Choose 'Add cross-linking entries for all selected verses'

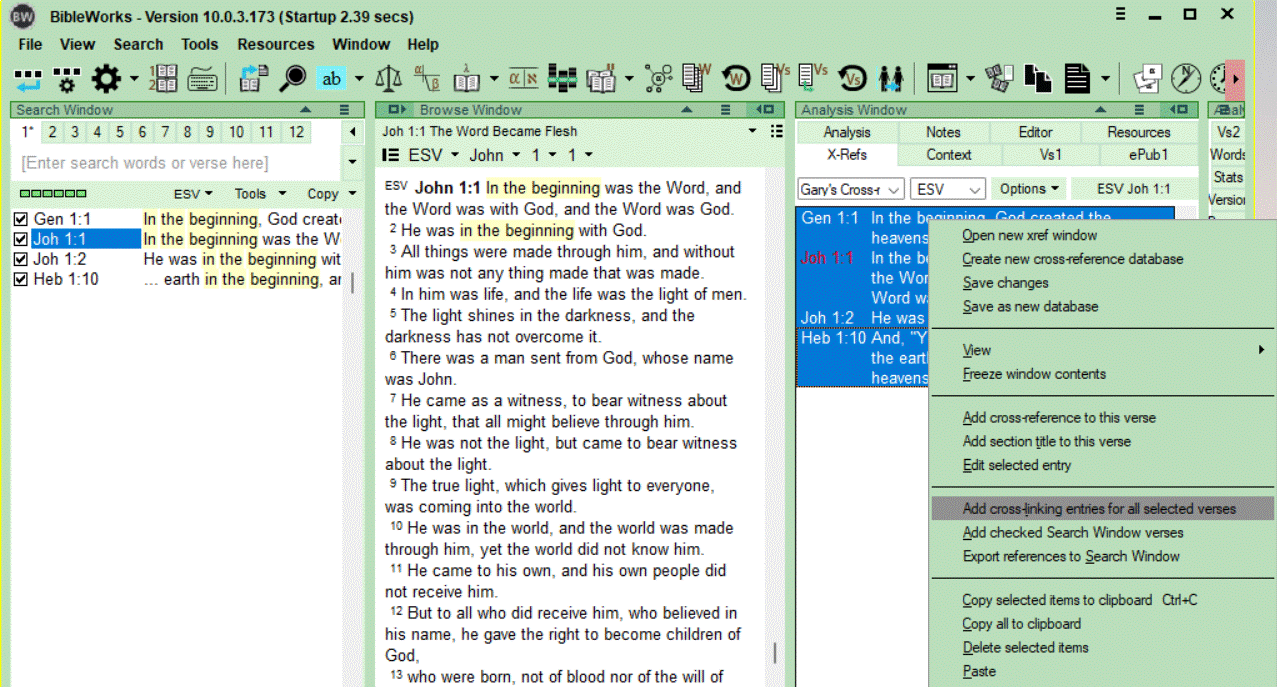point(1101,508)
